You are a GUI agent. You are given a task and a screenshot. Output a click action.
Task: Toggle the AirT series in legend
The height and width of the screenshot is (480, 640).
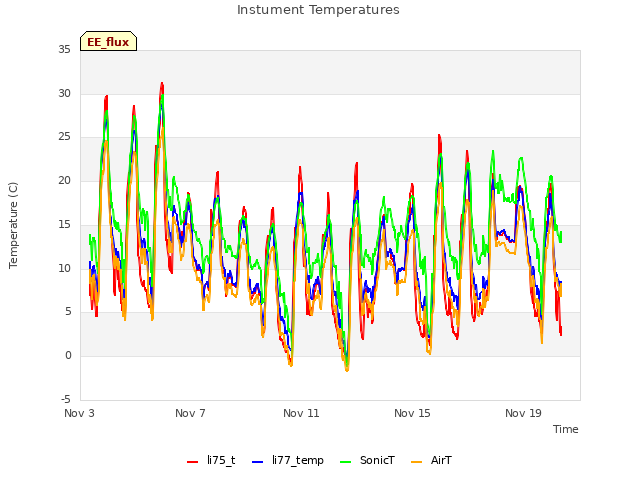tap(431, 460)
